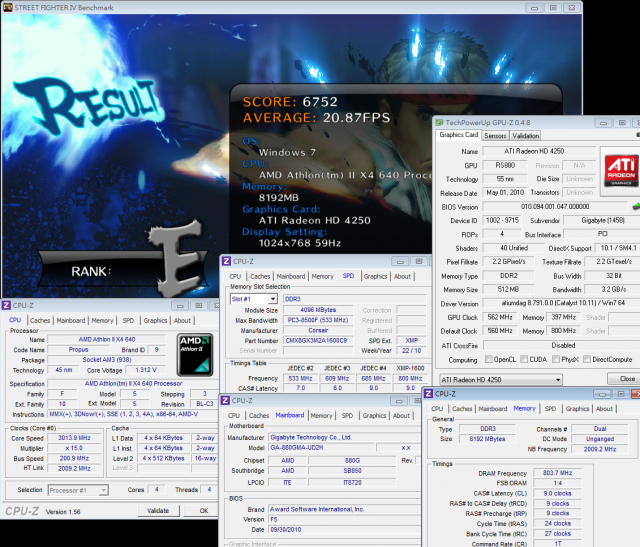Click the CPU-Z icon of the SPD window

point(227,261)
